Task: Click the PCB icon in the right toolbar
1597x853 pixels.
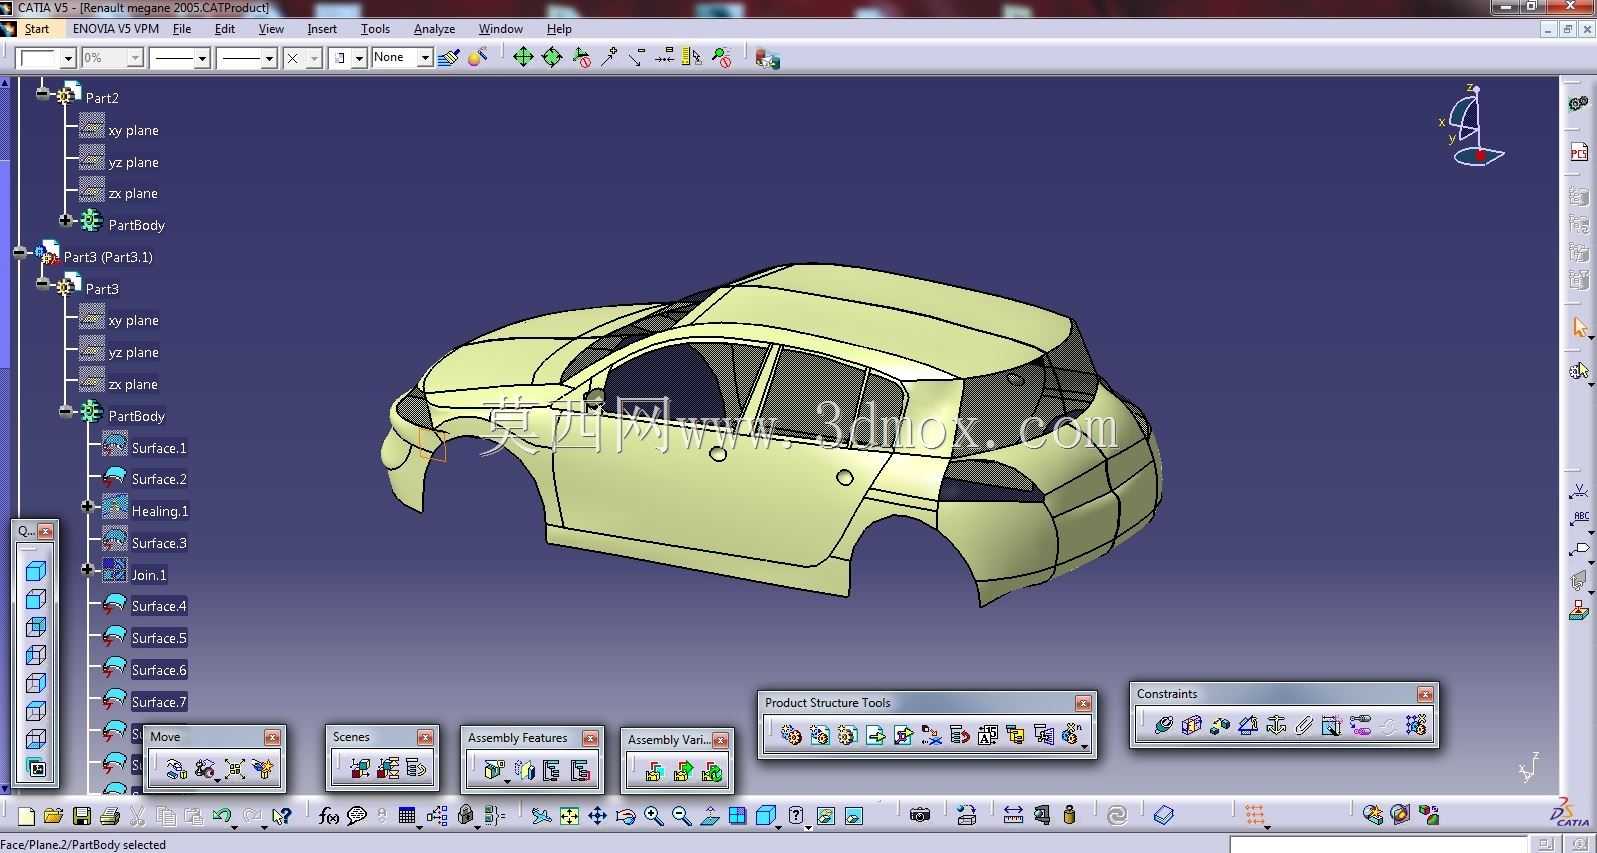Action: (x=1579, y=152)
